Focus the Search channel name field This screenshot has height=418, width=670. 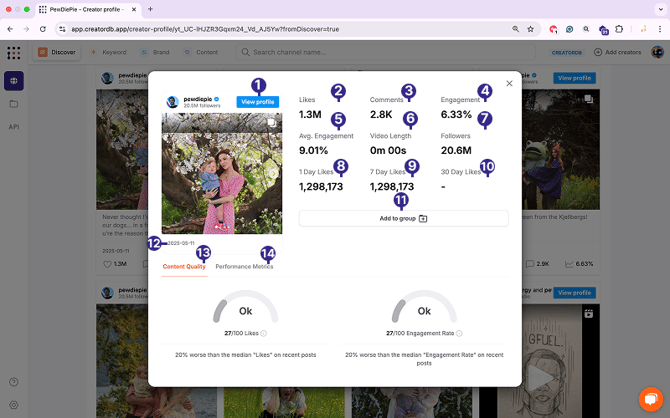[385, 52]
